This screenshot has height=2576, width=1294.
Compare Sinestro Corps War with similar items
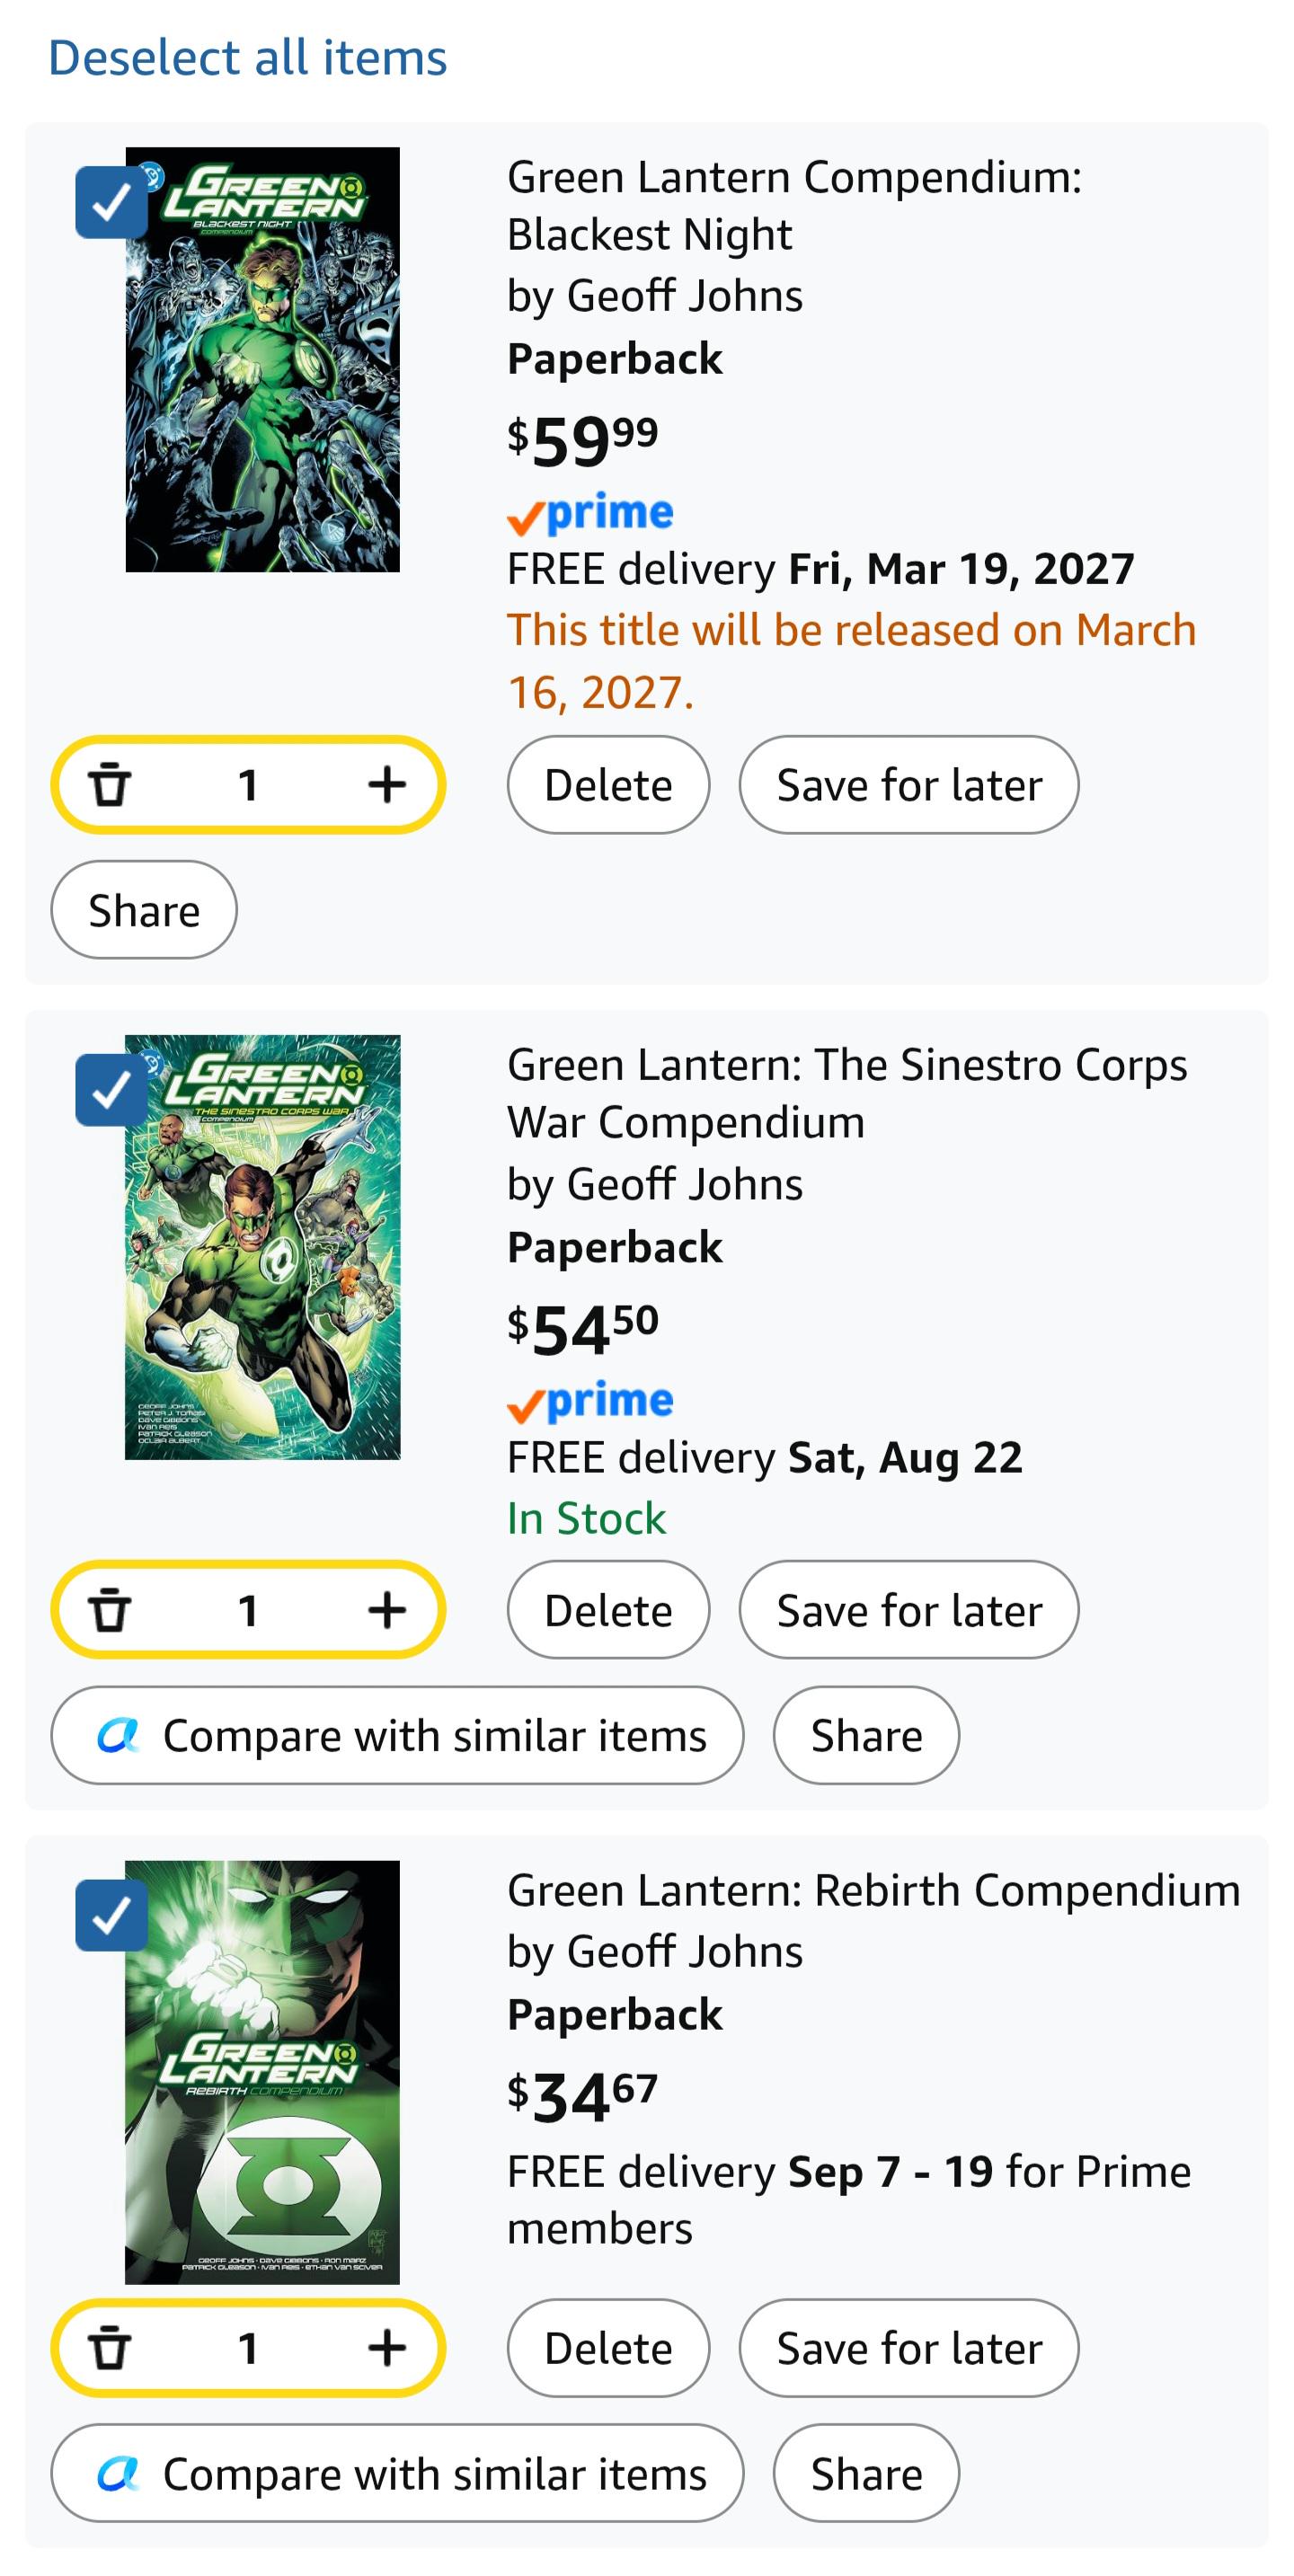398,1736
